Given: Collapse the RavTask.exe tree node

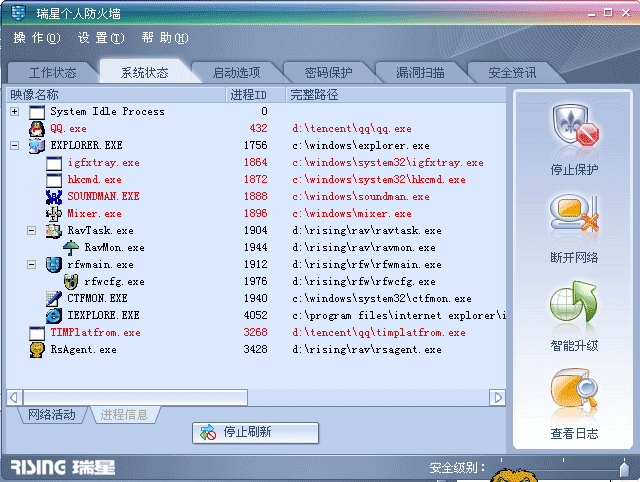Looking at the screenshot, I should tap(31, 231).
